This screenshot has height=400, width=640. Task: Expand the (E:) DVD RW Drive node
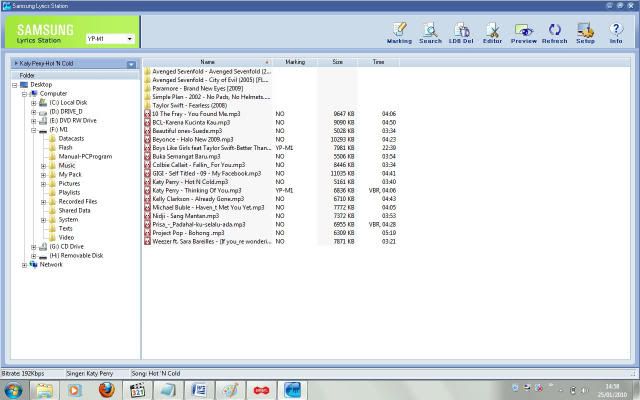pos(33,121)
